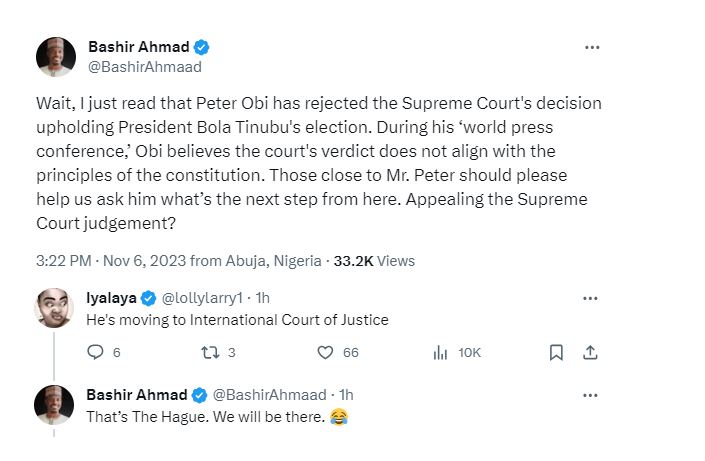Viewport: 705px width, 461px height.
Task: Click the Iyalaya display name
Action: pos(111,298)
